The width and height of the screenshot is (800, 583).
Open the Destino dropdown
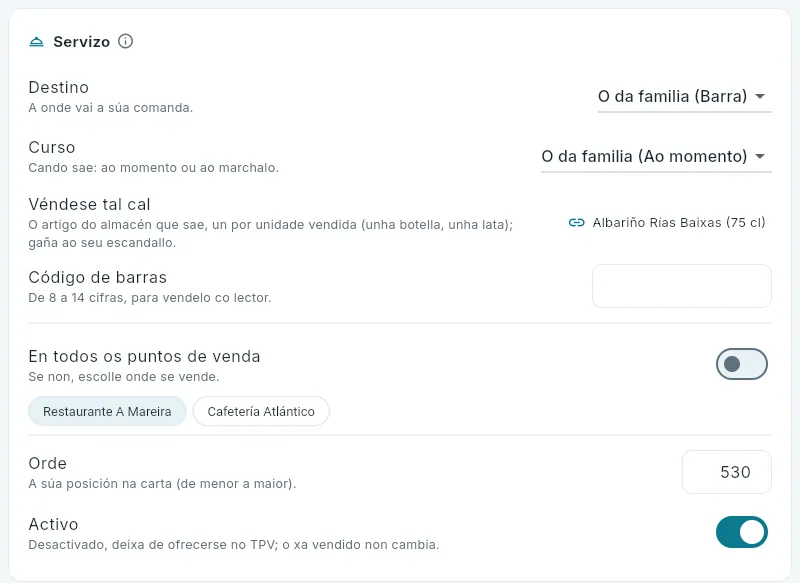coord(684,96)
